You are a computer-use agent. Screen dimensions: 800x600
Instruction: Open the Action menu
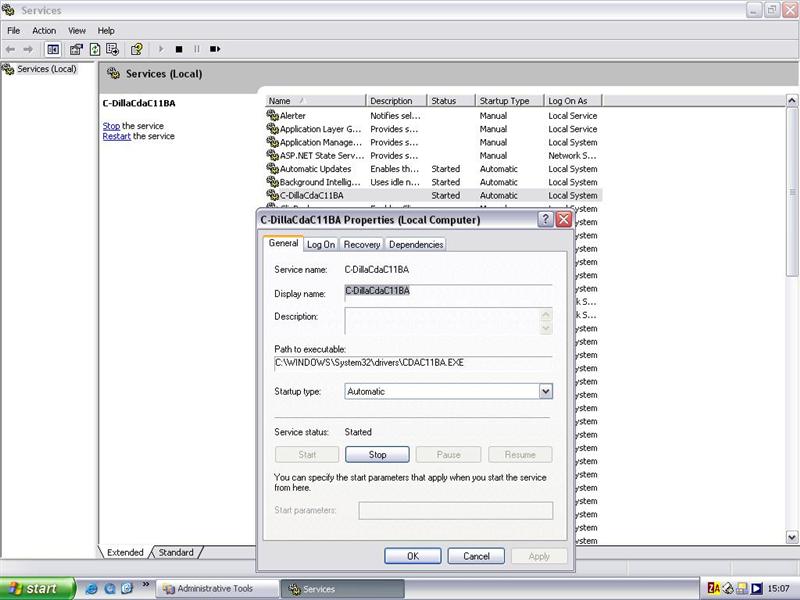(x=44, y=31)
